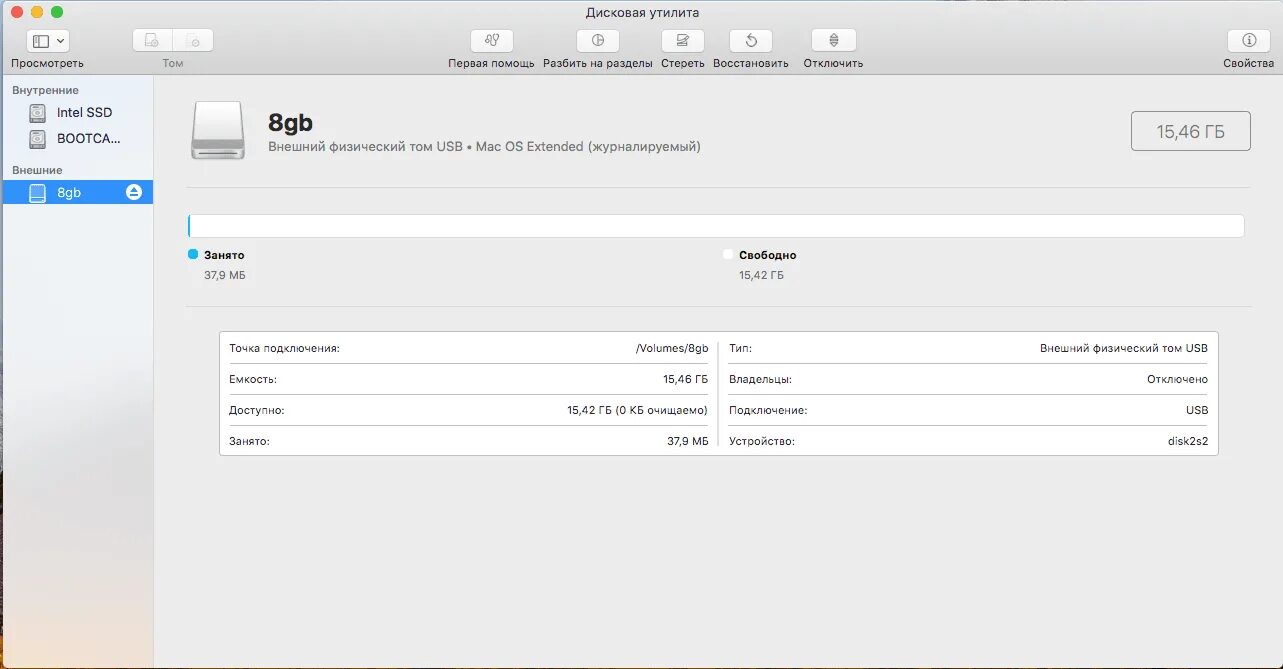
Task: Click the Unmount toolbar icon
Action: coord(834,41)
